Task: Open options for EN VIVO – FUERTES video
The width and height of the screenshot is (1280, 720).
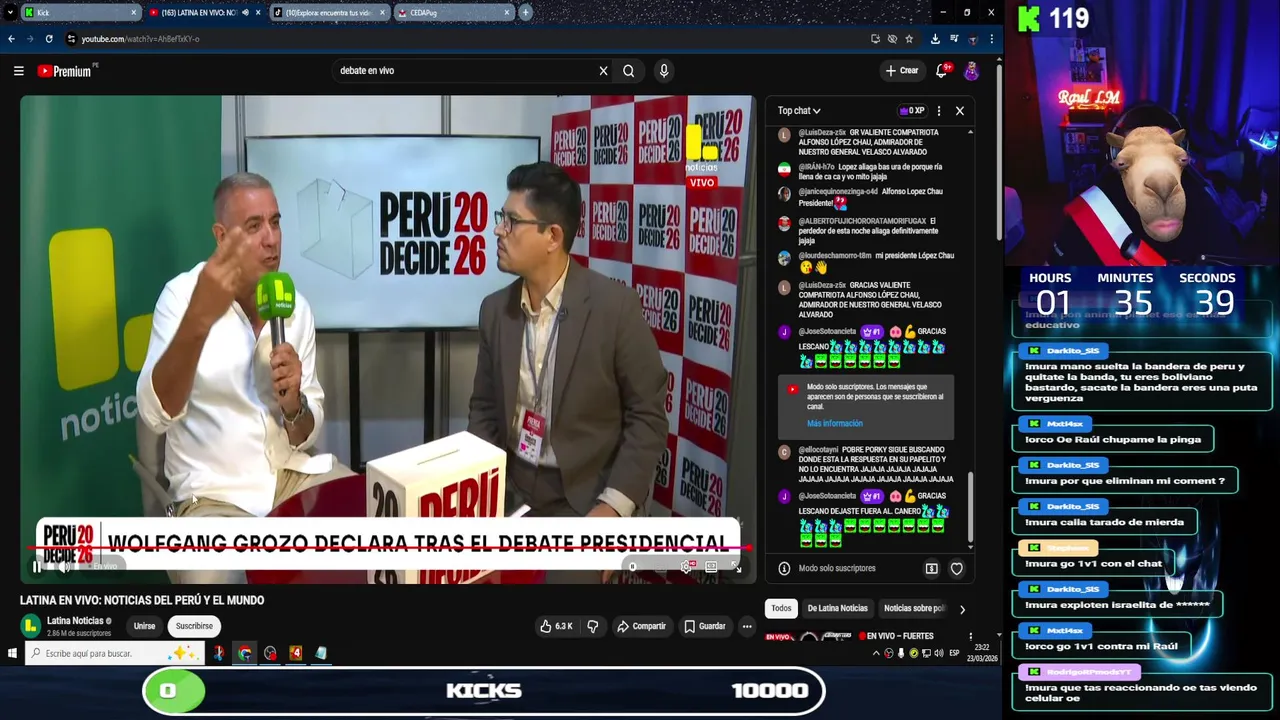Action: pyautogui.click(x=970, y=636)
